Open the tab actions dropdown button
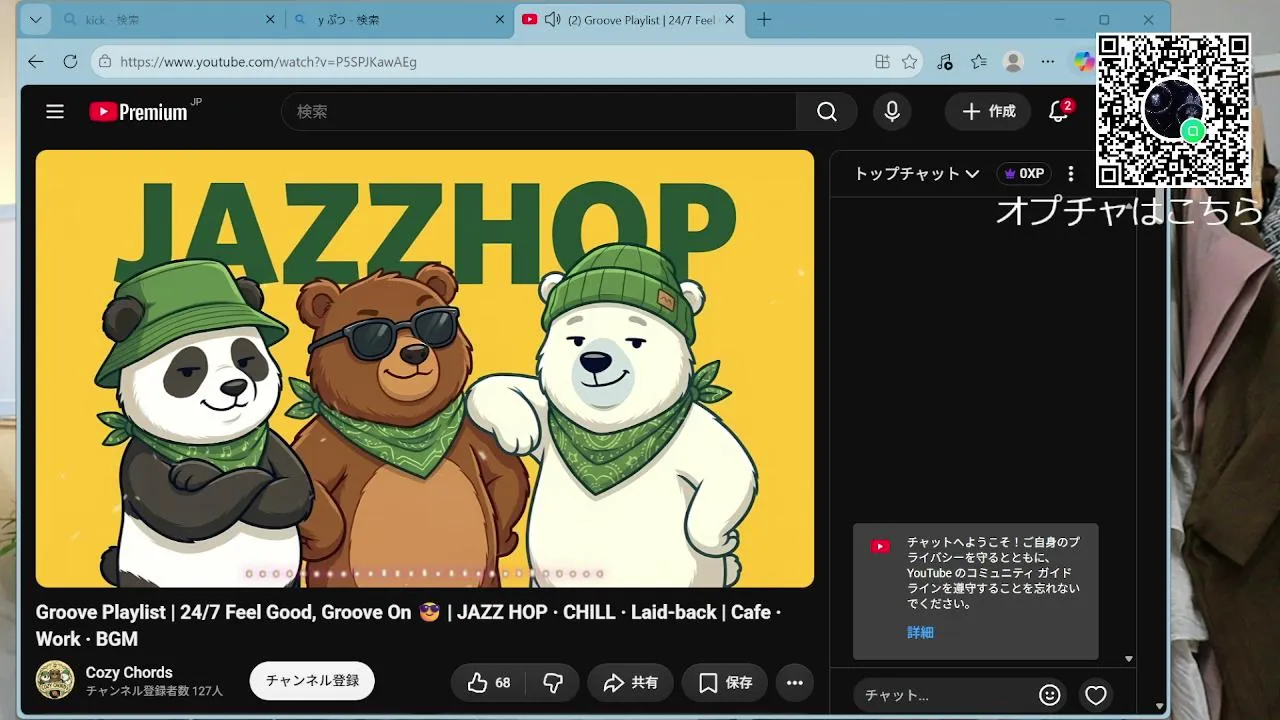Image resolution: width=1280 pixels, height=720 pixels. pos(36,20)
